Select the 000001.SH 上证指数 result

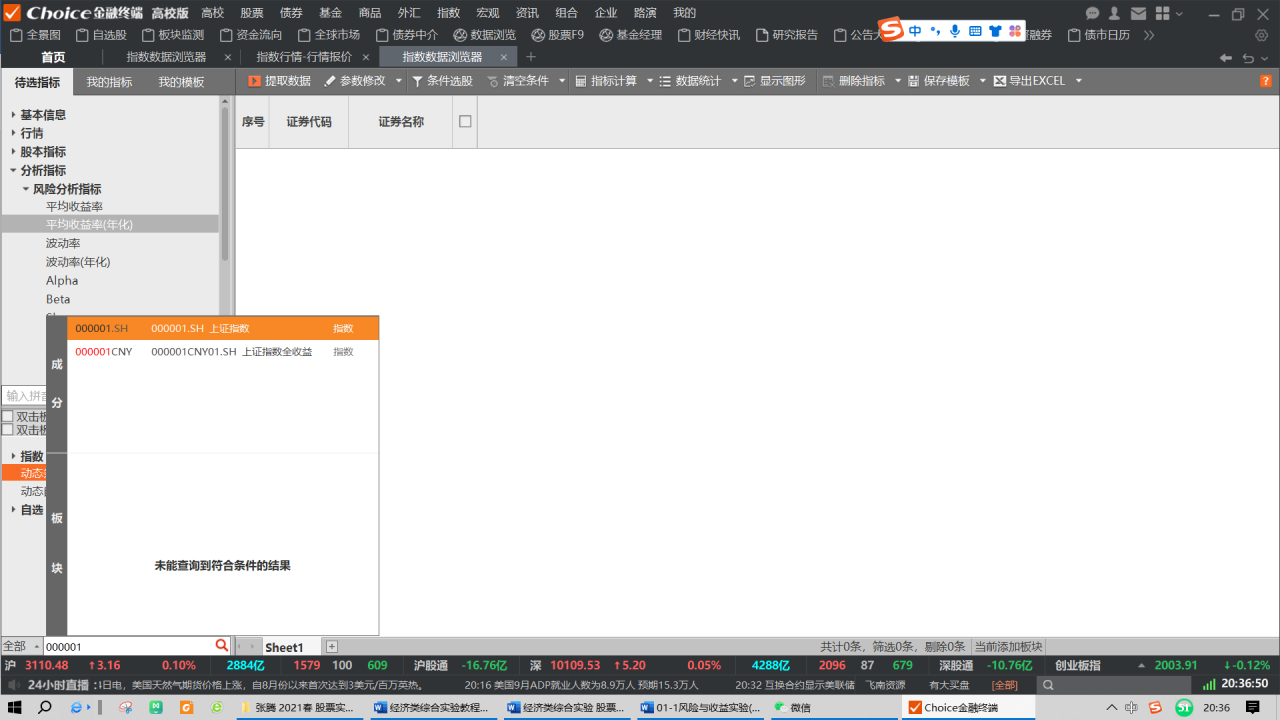pos(223,328)
